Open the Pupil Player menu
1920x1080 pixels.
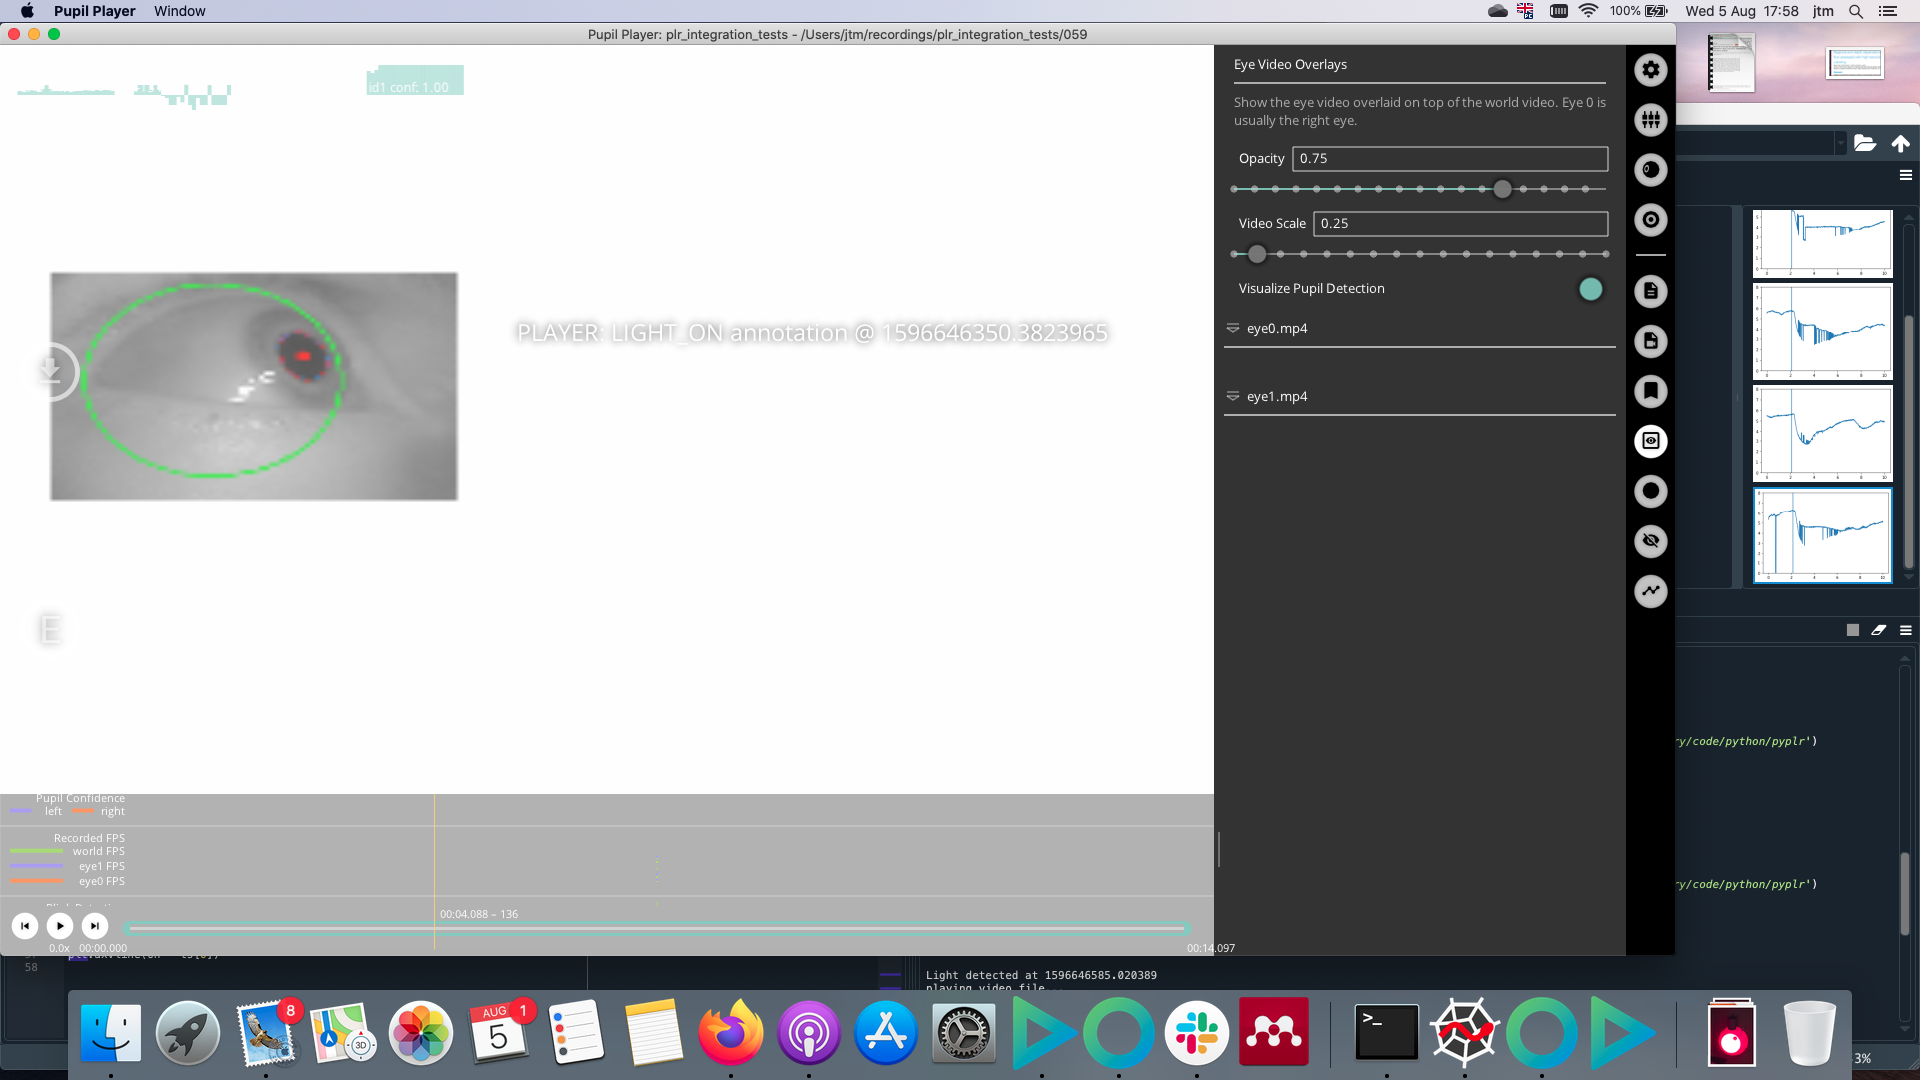[x=94, y=11]
